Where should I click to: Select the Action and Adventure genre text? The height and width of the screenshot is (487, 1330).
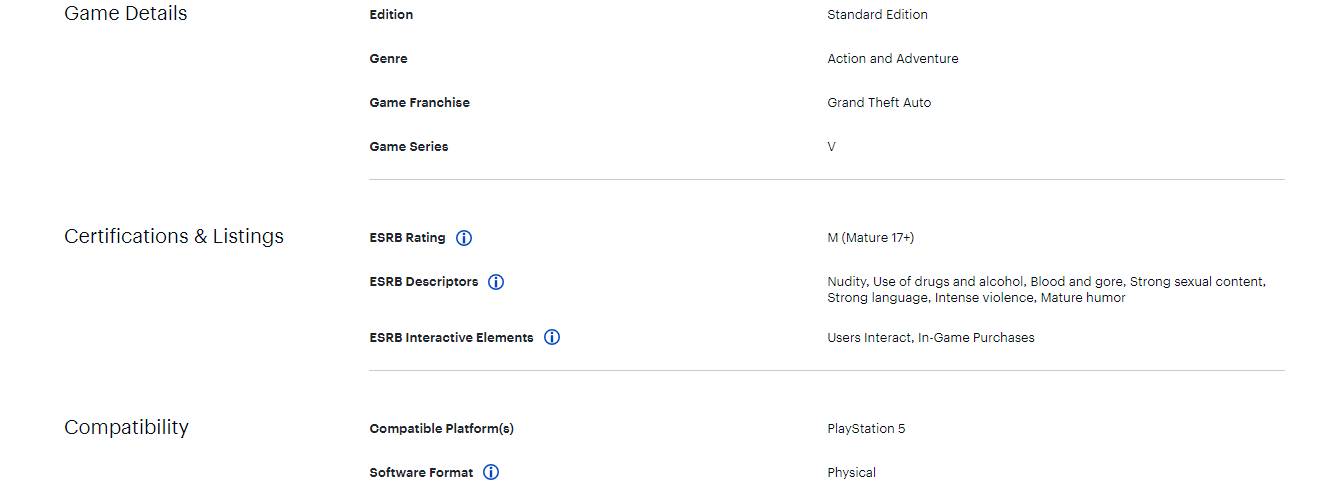[893, 59]
